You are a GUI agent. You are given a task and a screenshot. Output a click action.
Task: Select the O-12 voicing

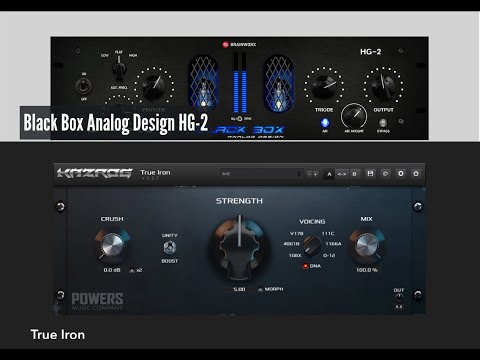[329, 255]
